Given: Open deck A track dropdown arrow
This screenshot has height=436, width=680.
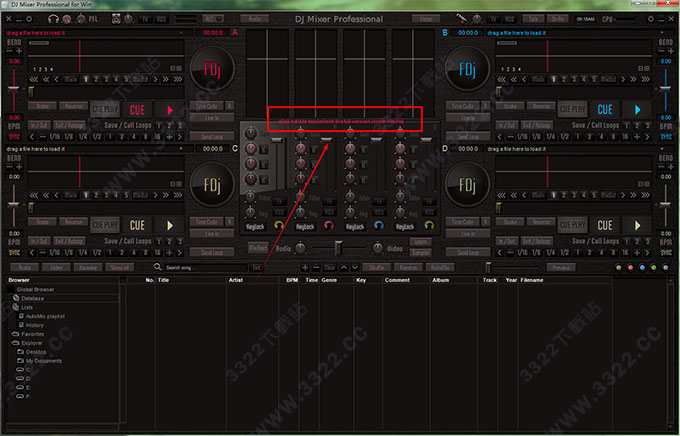Looking at the screenshot, I should coord(181,33).
